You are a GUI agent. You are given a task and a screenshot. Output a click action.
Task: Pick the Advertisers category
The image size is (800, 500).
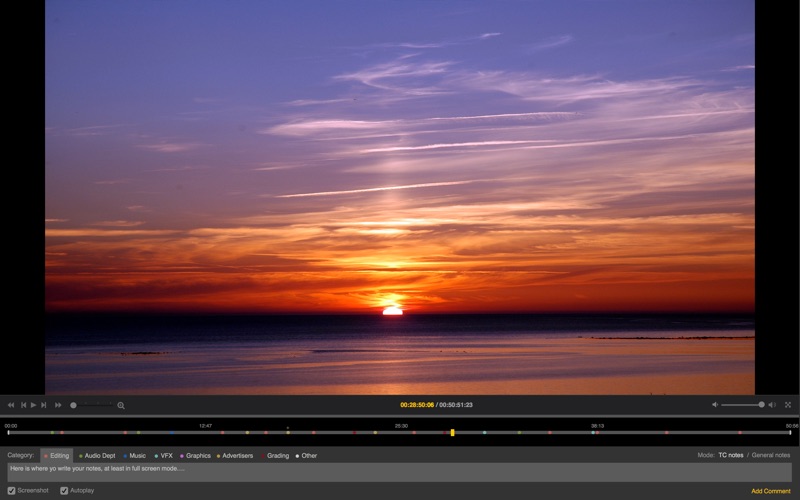pyautogui.click(x=235, y=456)
